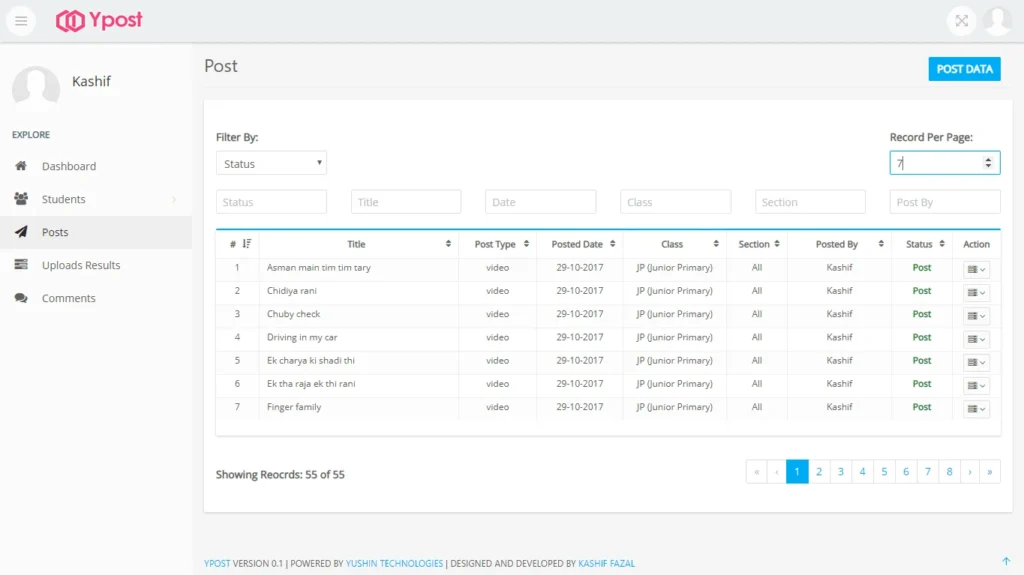This screenshot has width=1024, height=575.
Task: Go to Uploads Results in sidebar
Action: click(81, 265)
